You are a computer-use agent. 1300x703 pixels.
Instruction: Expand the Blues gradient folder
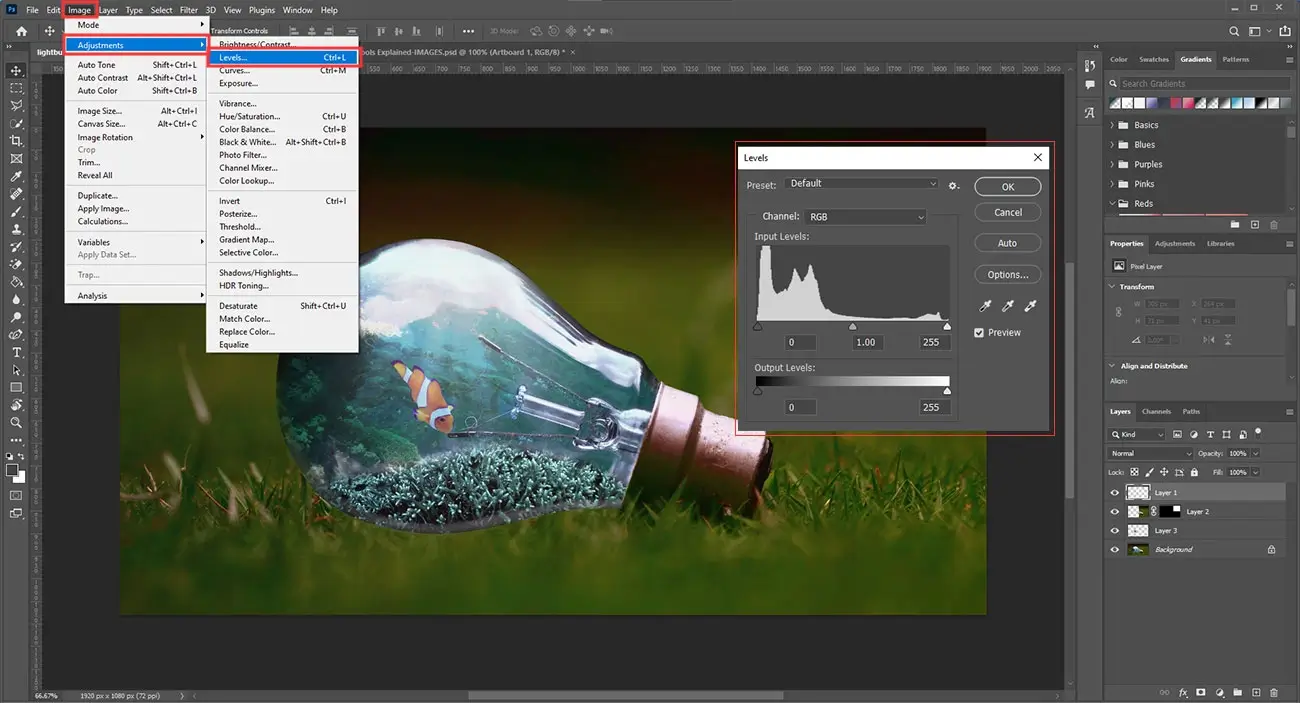pyautogui.click(x=1113, y=145)
